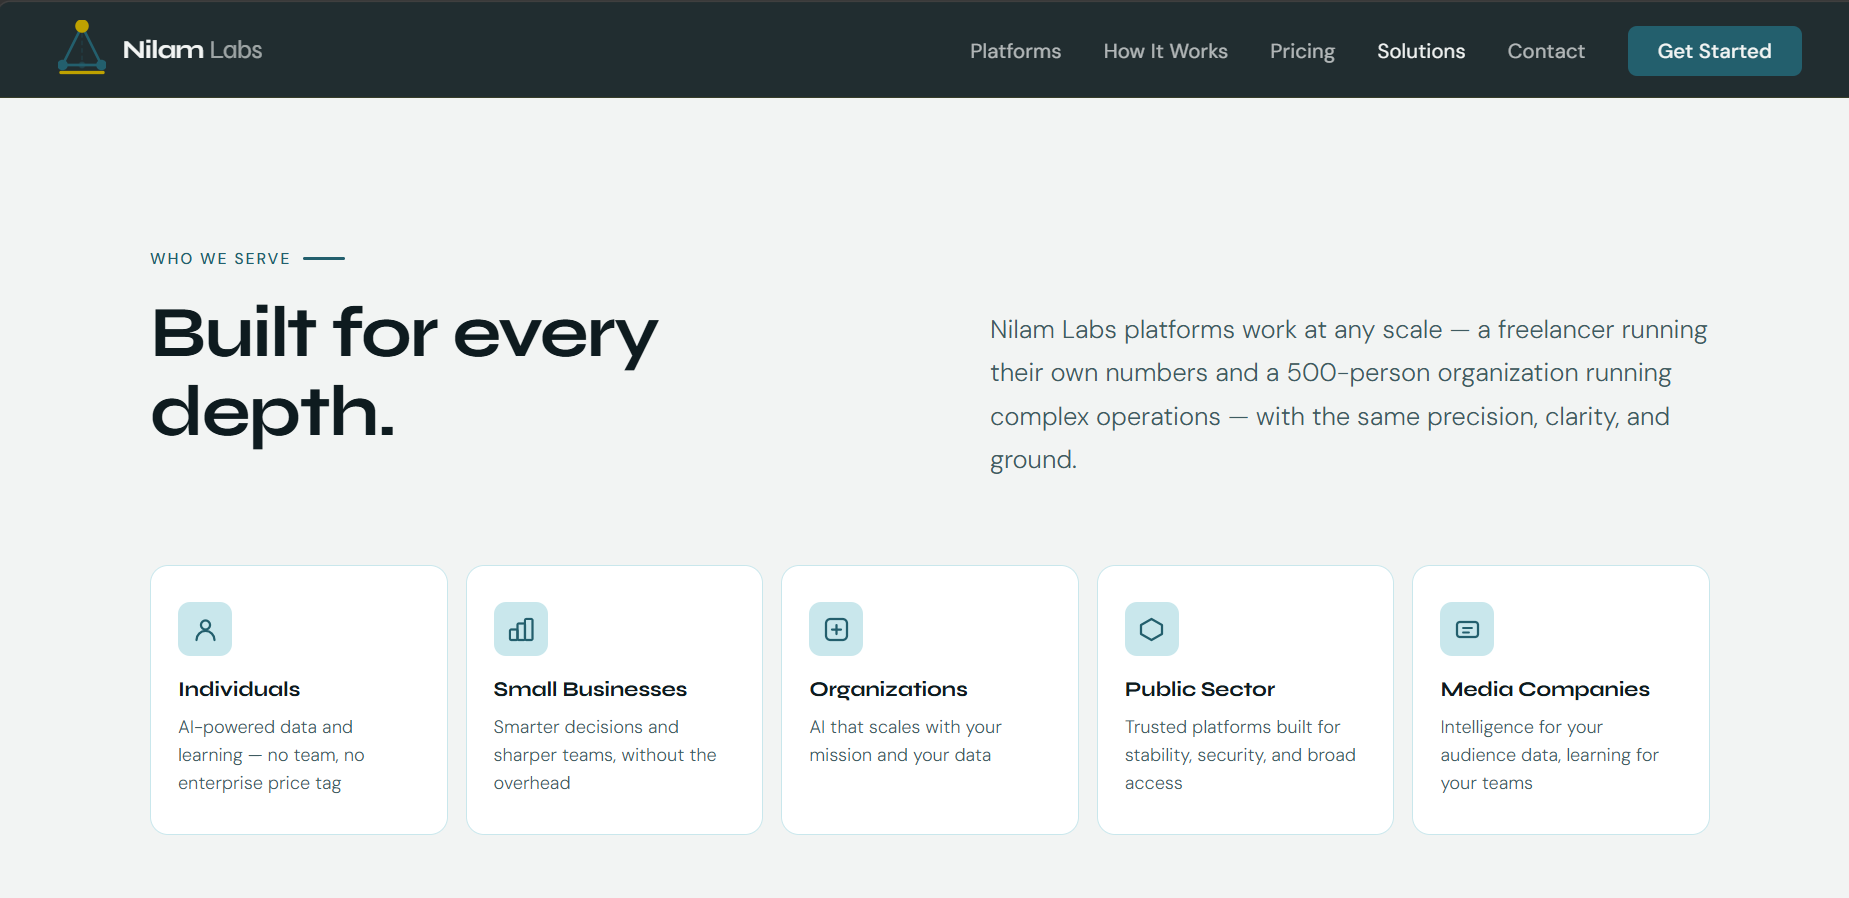Click 'AI-powered data and learning' description

coord(271,755)
